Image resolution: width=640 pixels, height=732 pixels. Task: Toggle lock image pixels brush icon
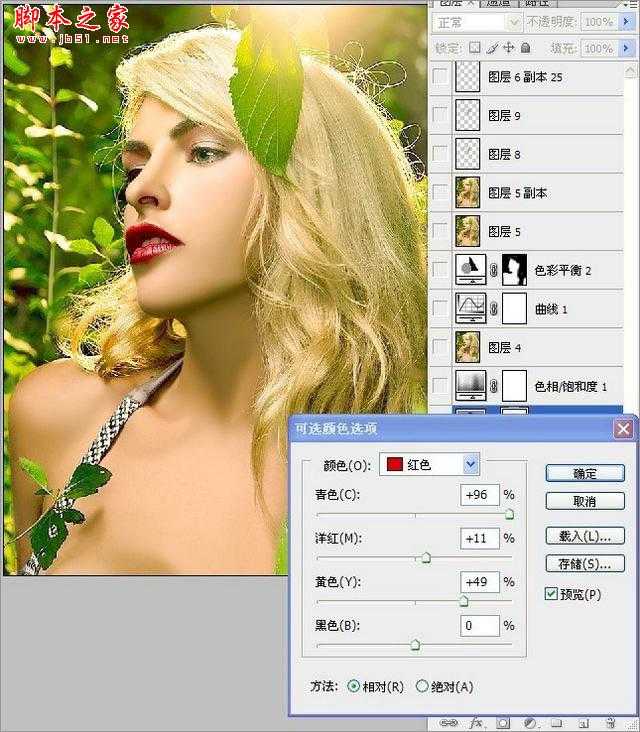[x=492, y=48]
